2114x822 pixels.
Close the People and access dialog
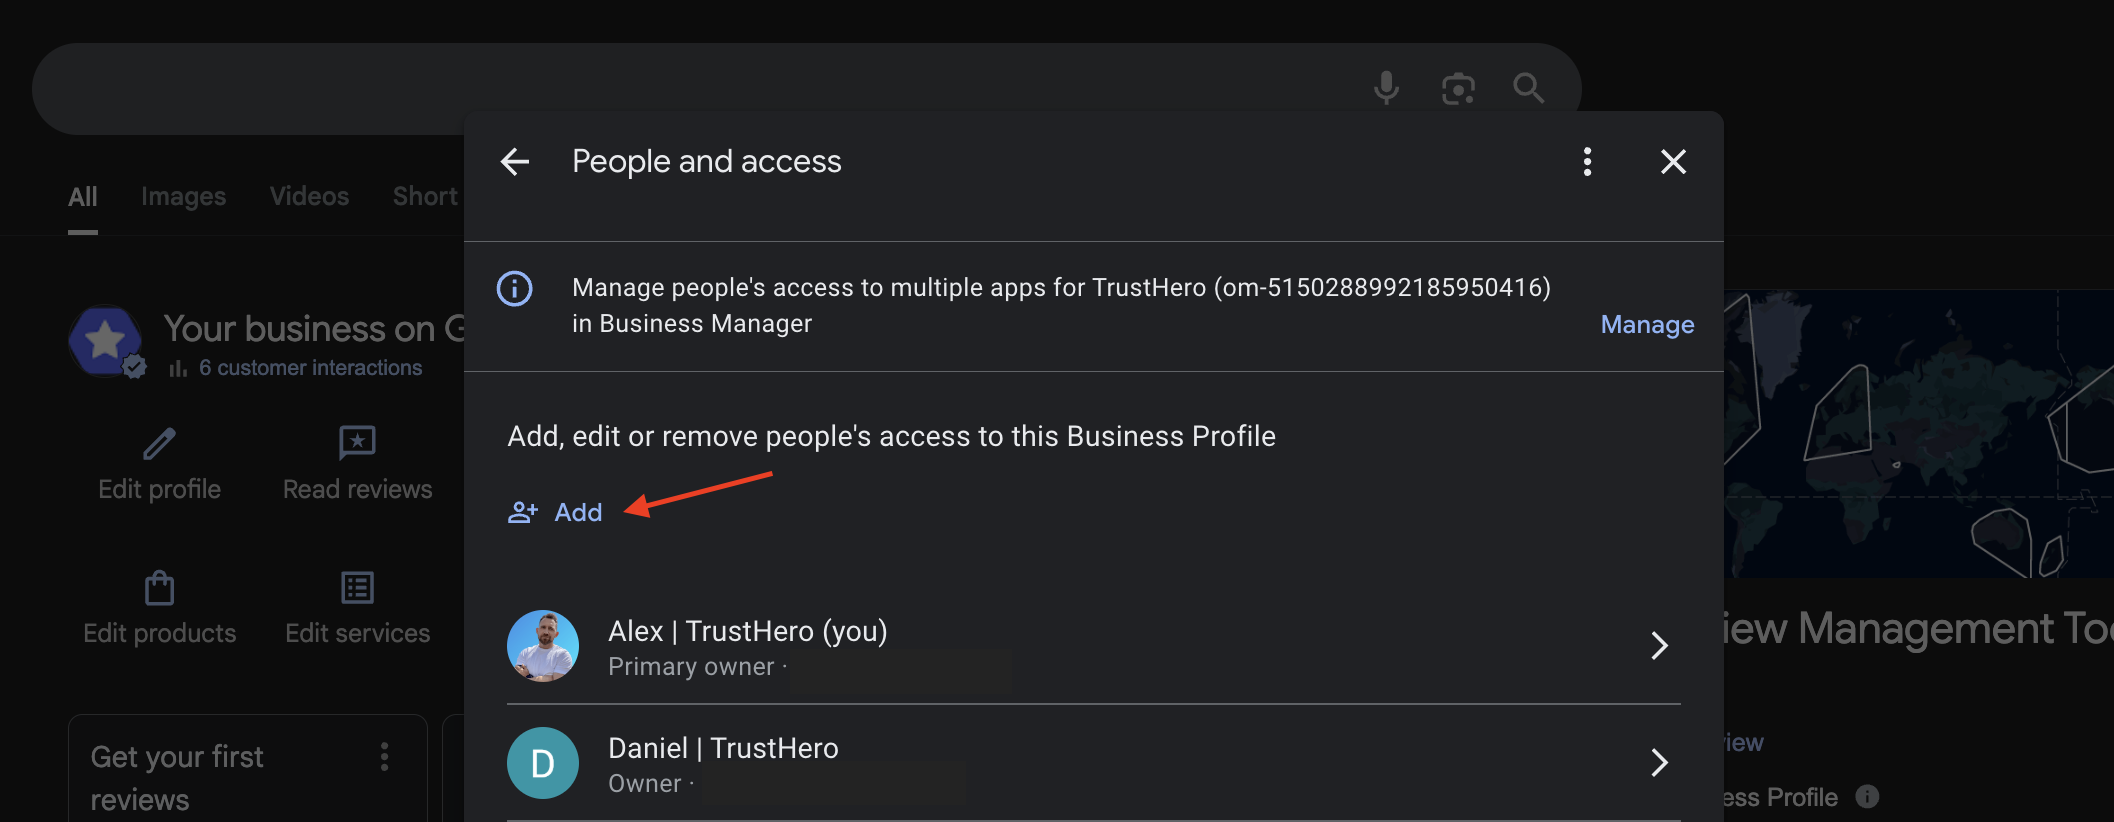(x=1673, y=162)
